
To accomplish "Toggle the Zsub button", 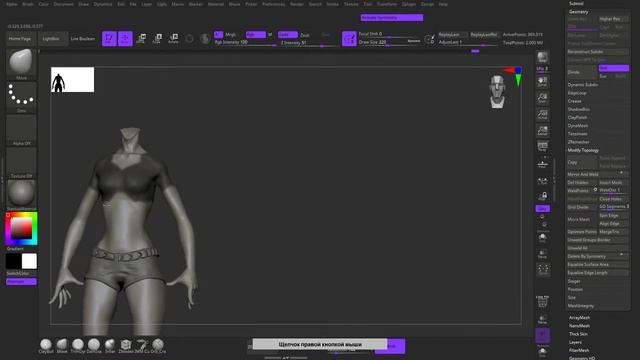I will point(305,35).
